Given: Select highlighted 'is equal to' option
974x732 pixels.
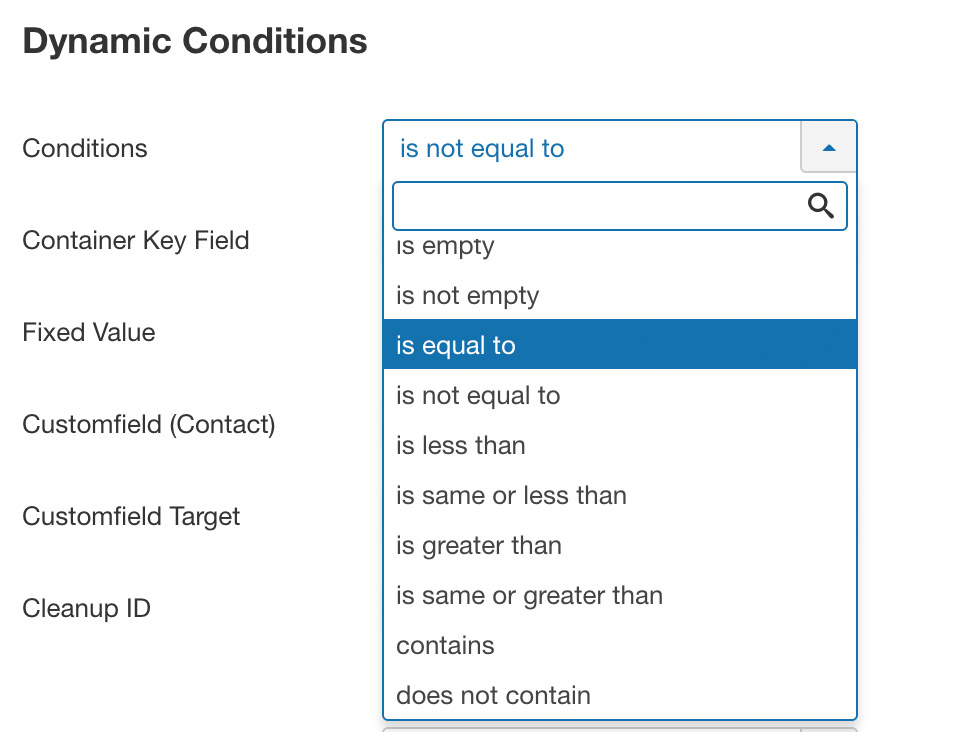Looking at the screenshot, I should 620,345.
